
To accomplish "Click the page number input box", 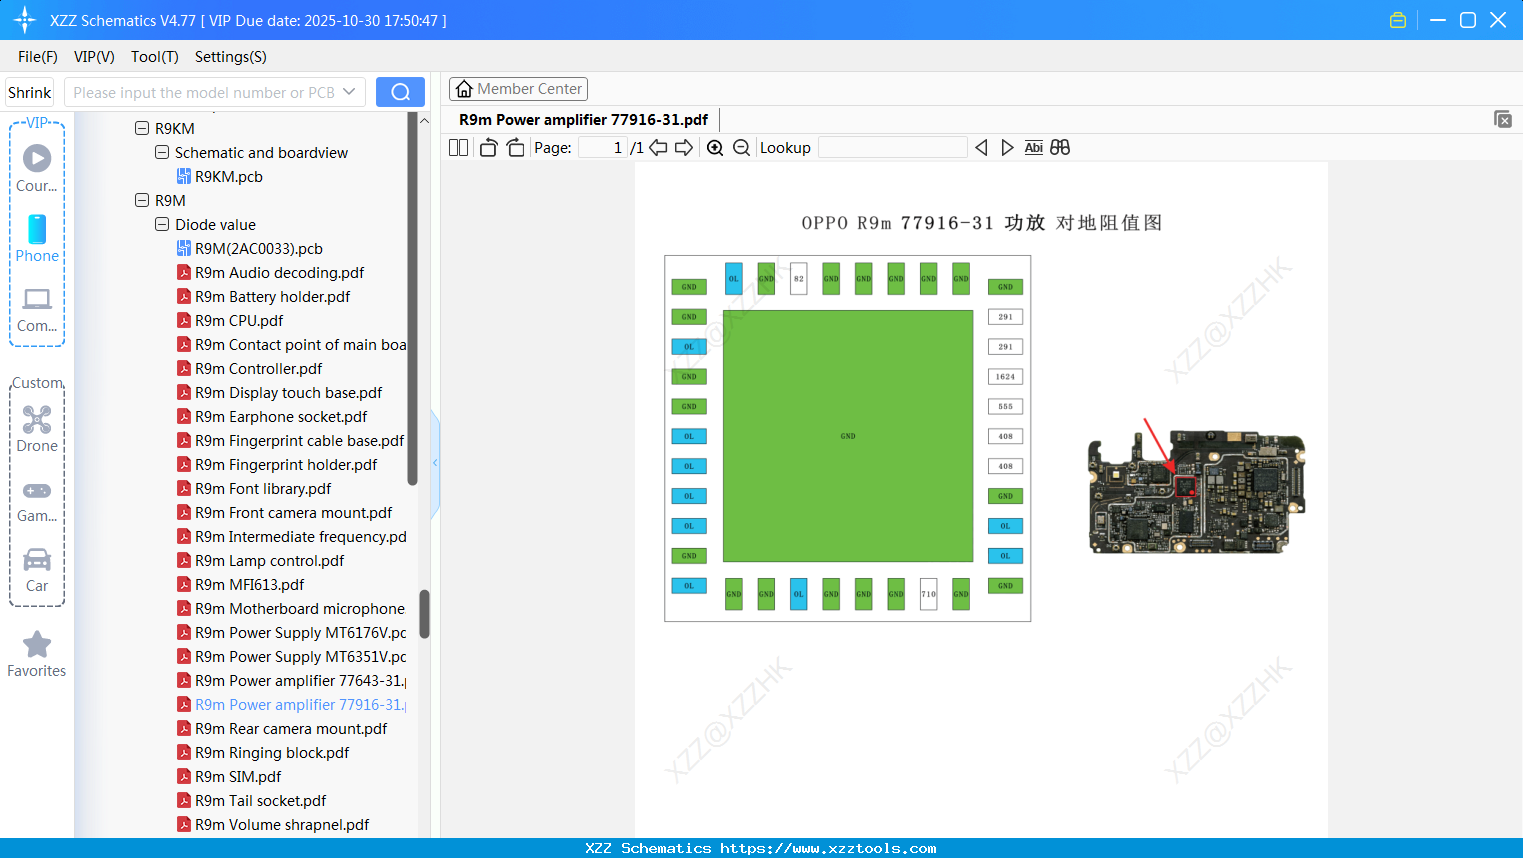I will pos(603,148).
